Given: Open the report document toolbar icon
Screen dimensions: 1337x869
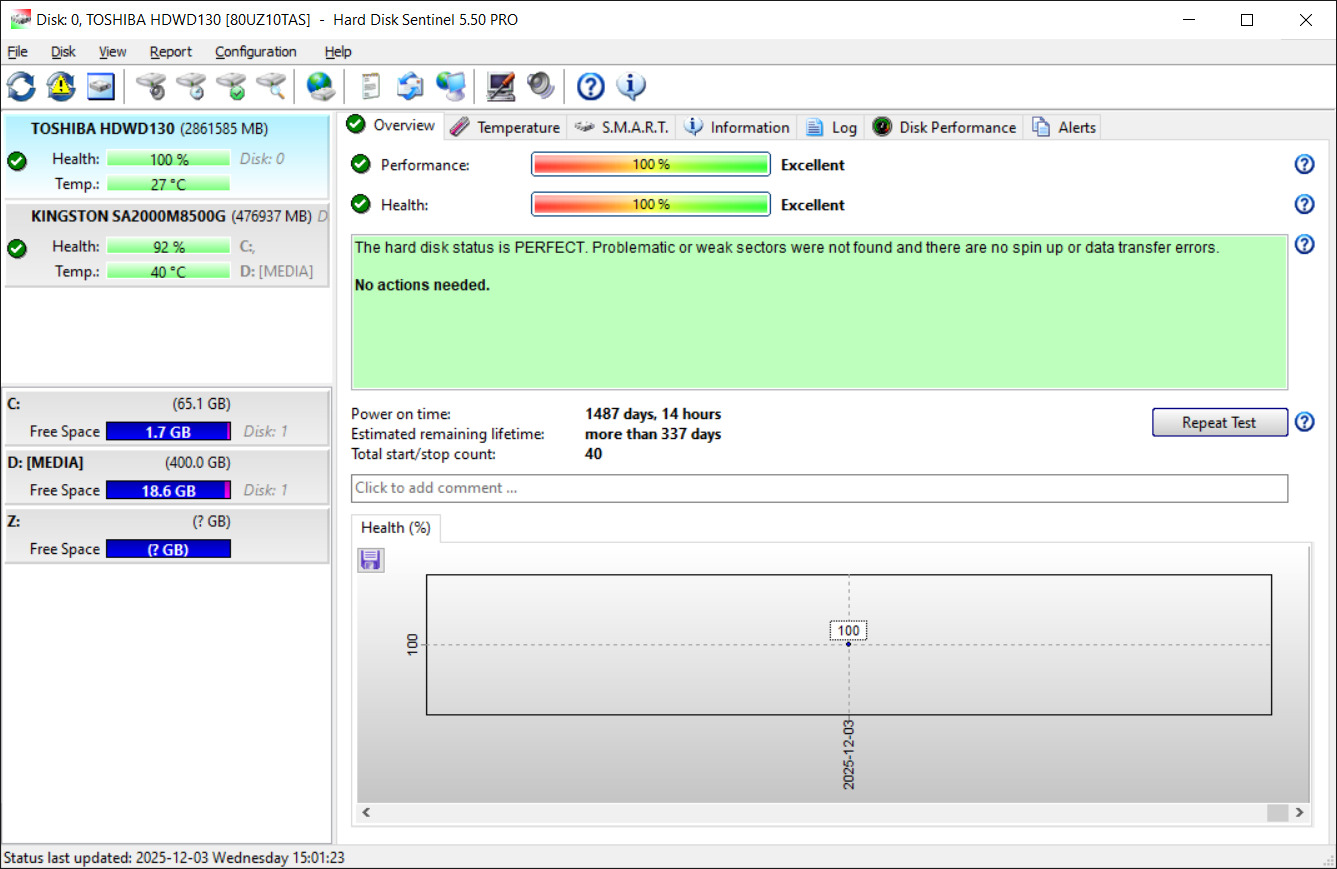Looking at the screenshot, I should pyautogui.click(x=370, y=87).
